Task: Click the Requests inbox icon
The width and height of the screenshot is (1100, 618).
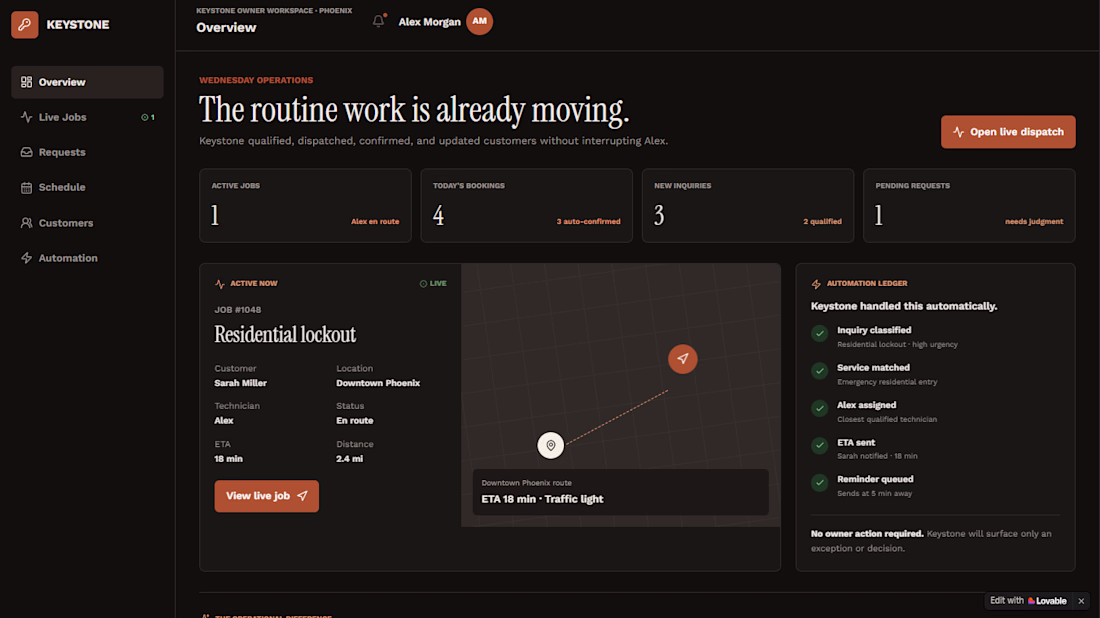Action: pyautogui.click(x=27, y=152)
